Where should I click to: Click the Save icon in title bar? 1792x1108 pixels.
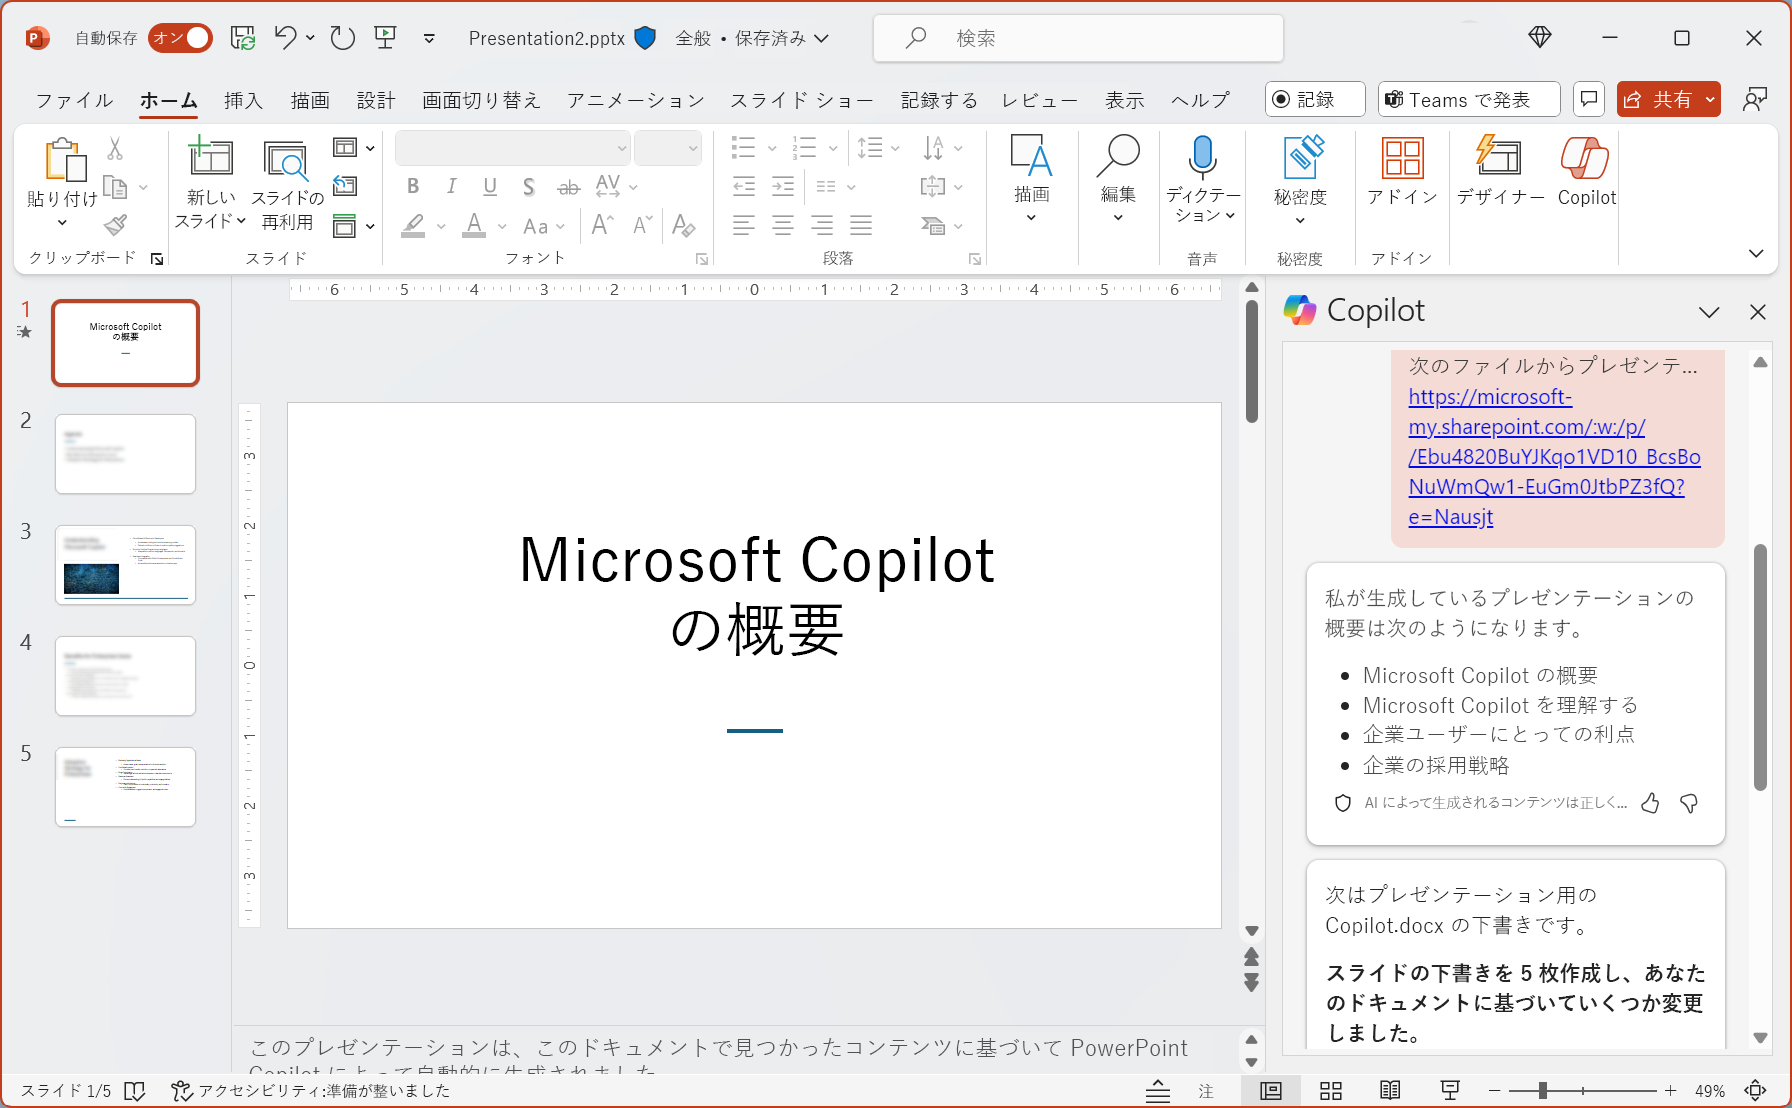point(242,38)
